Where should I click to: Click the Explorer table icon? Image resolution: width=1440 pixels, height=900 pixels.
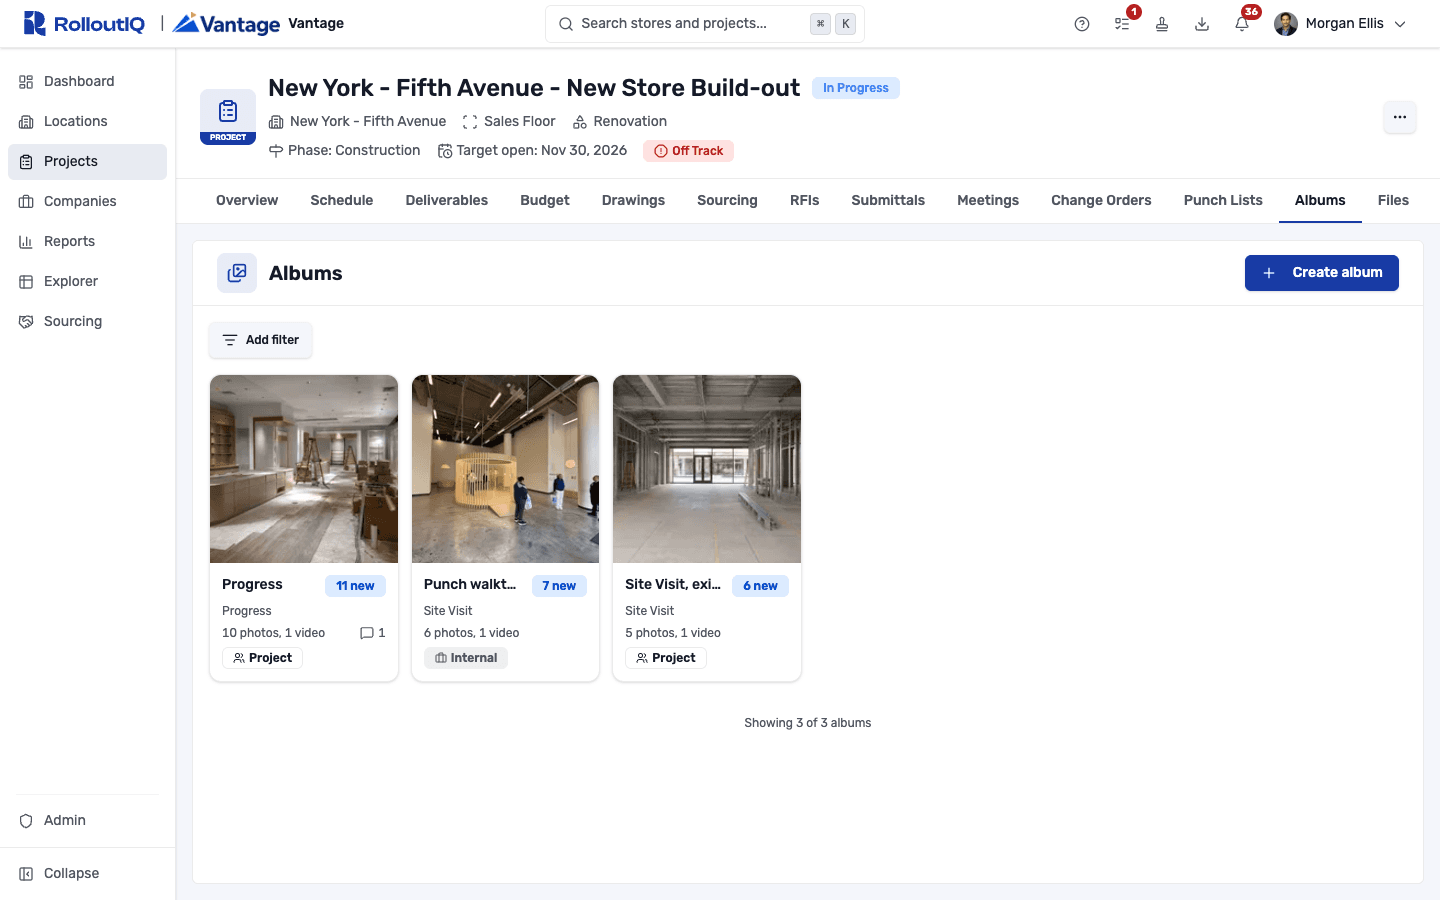pos(26,282)
